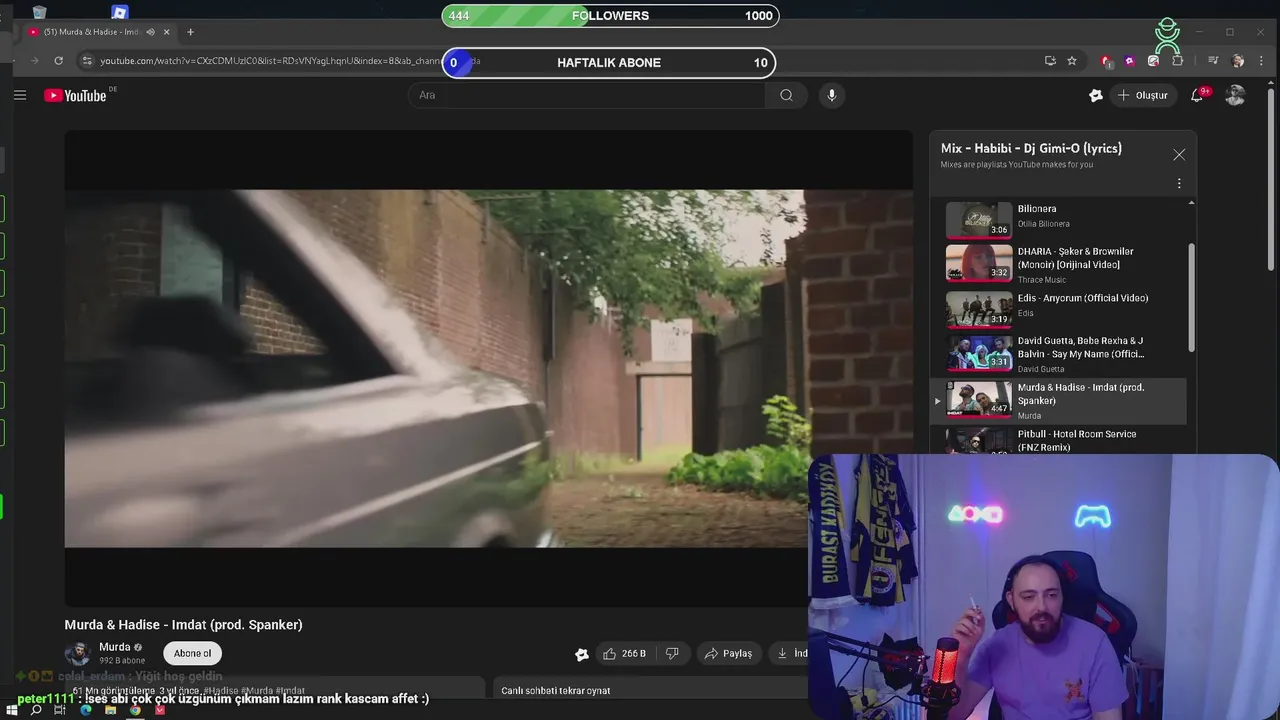This screenshot has width=1280, height=720.
Task: Select the Murda & Hadise - Imdat tab
Action: 99,32
